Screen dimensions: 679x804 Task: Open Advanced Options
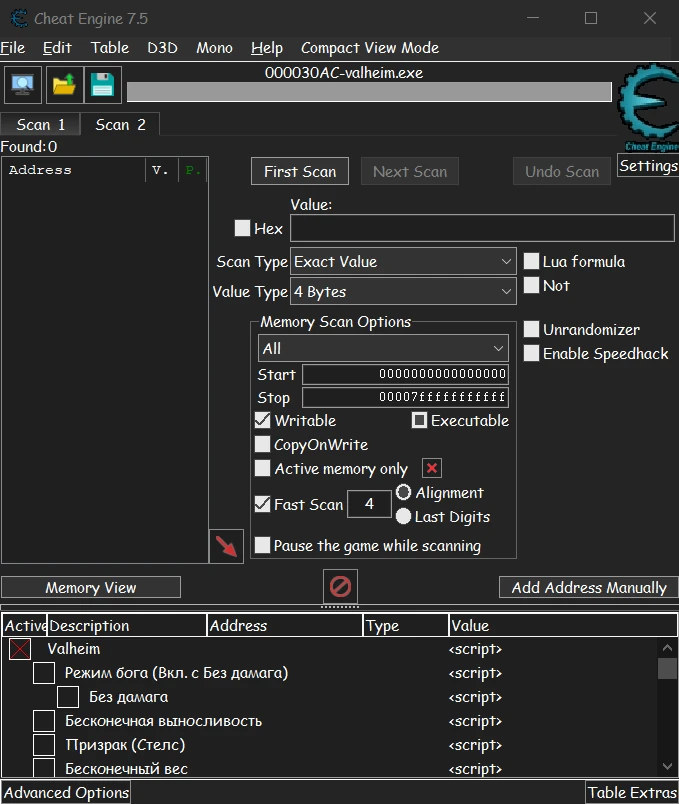(66, 792)
